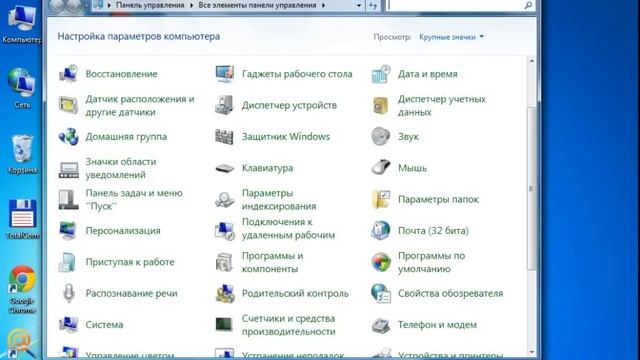Click the Почта (32 бита) icon
The height and width of the screenshot is (360, 640).
coord(381,231)
